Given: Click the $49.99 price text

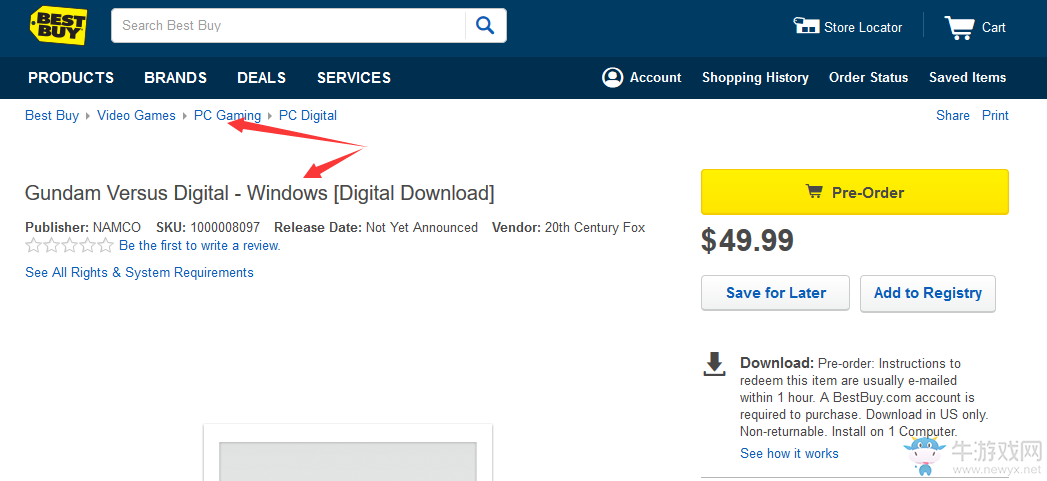Looking at the screenshot, I should 747,240.
